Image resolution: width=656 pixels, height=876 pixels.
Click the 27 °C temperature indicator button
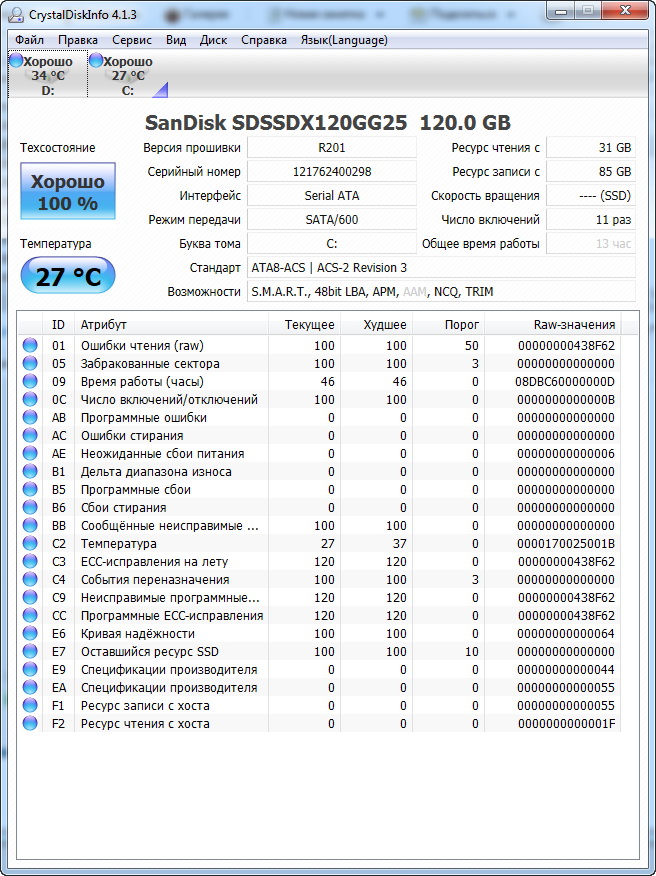coord(68,277)
